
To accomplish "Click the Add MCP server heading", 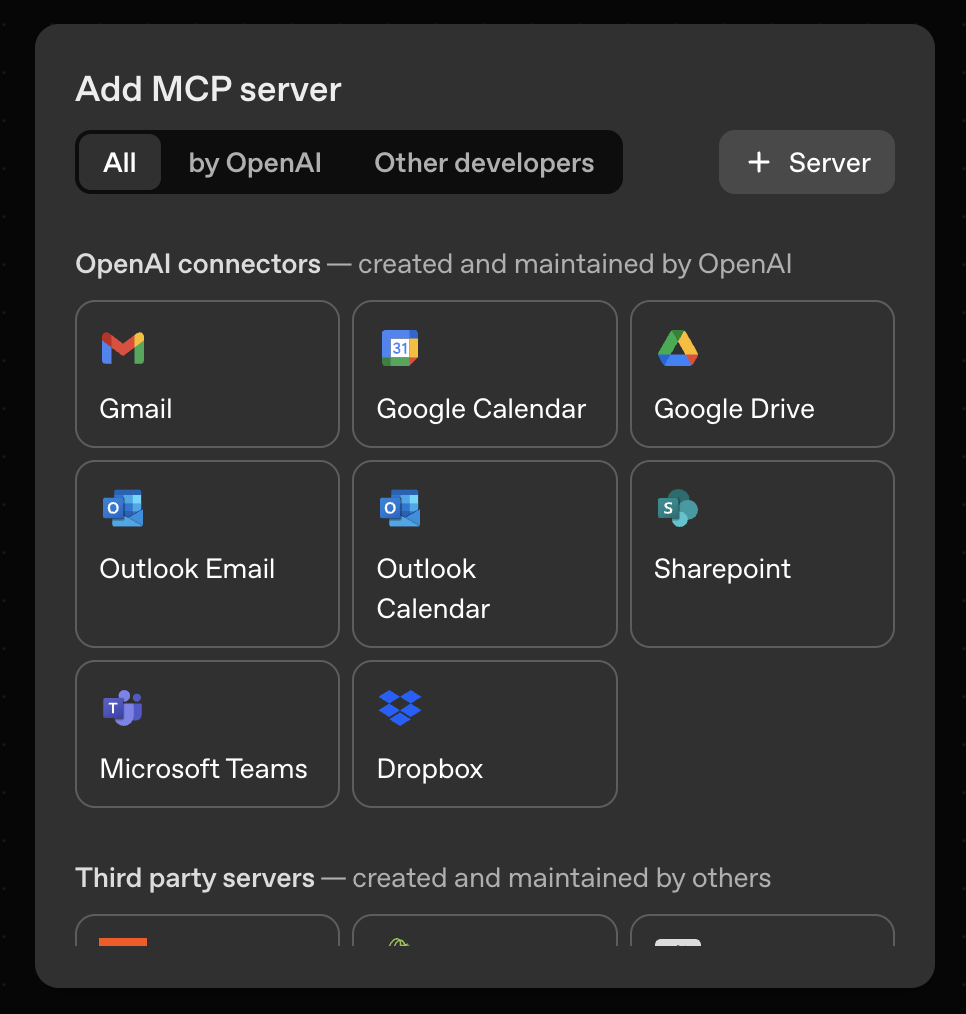I will [207, 89].
